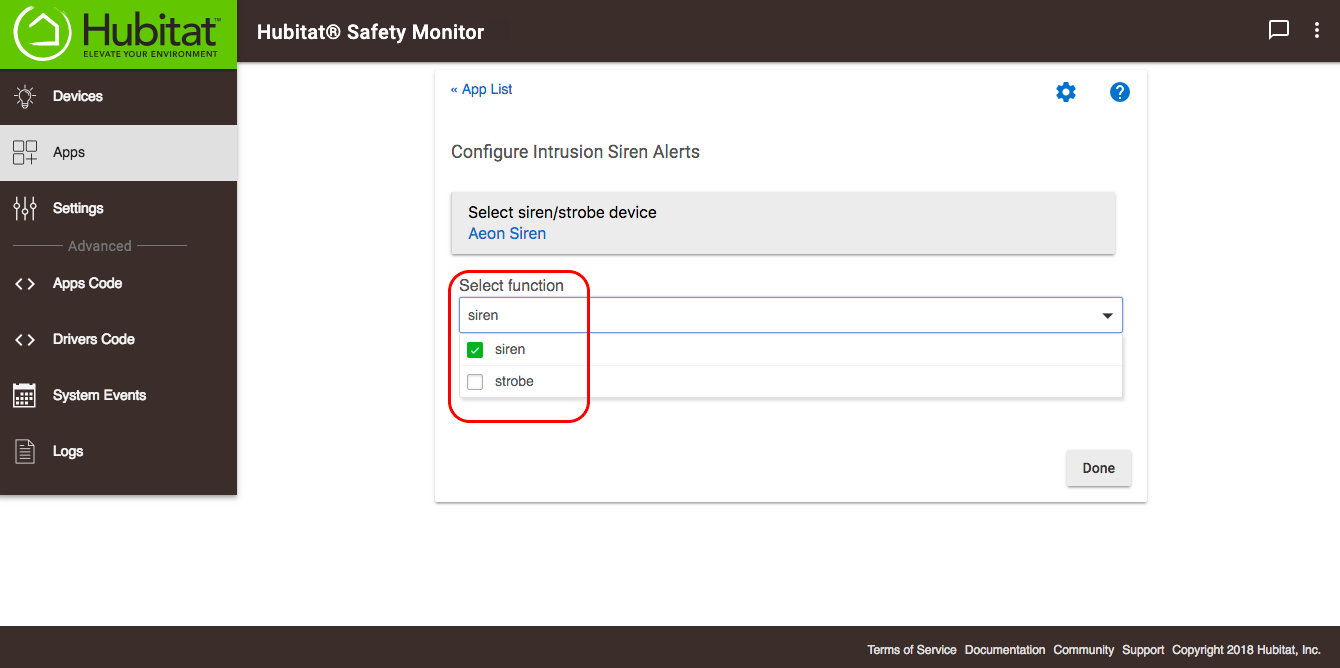Click the Logs document icon
The width and height of the screenshot is (1340, 668).
(25, 451)
